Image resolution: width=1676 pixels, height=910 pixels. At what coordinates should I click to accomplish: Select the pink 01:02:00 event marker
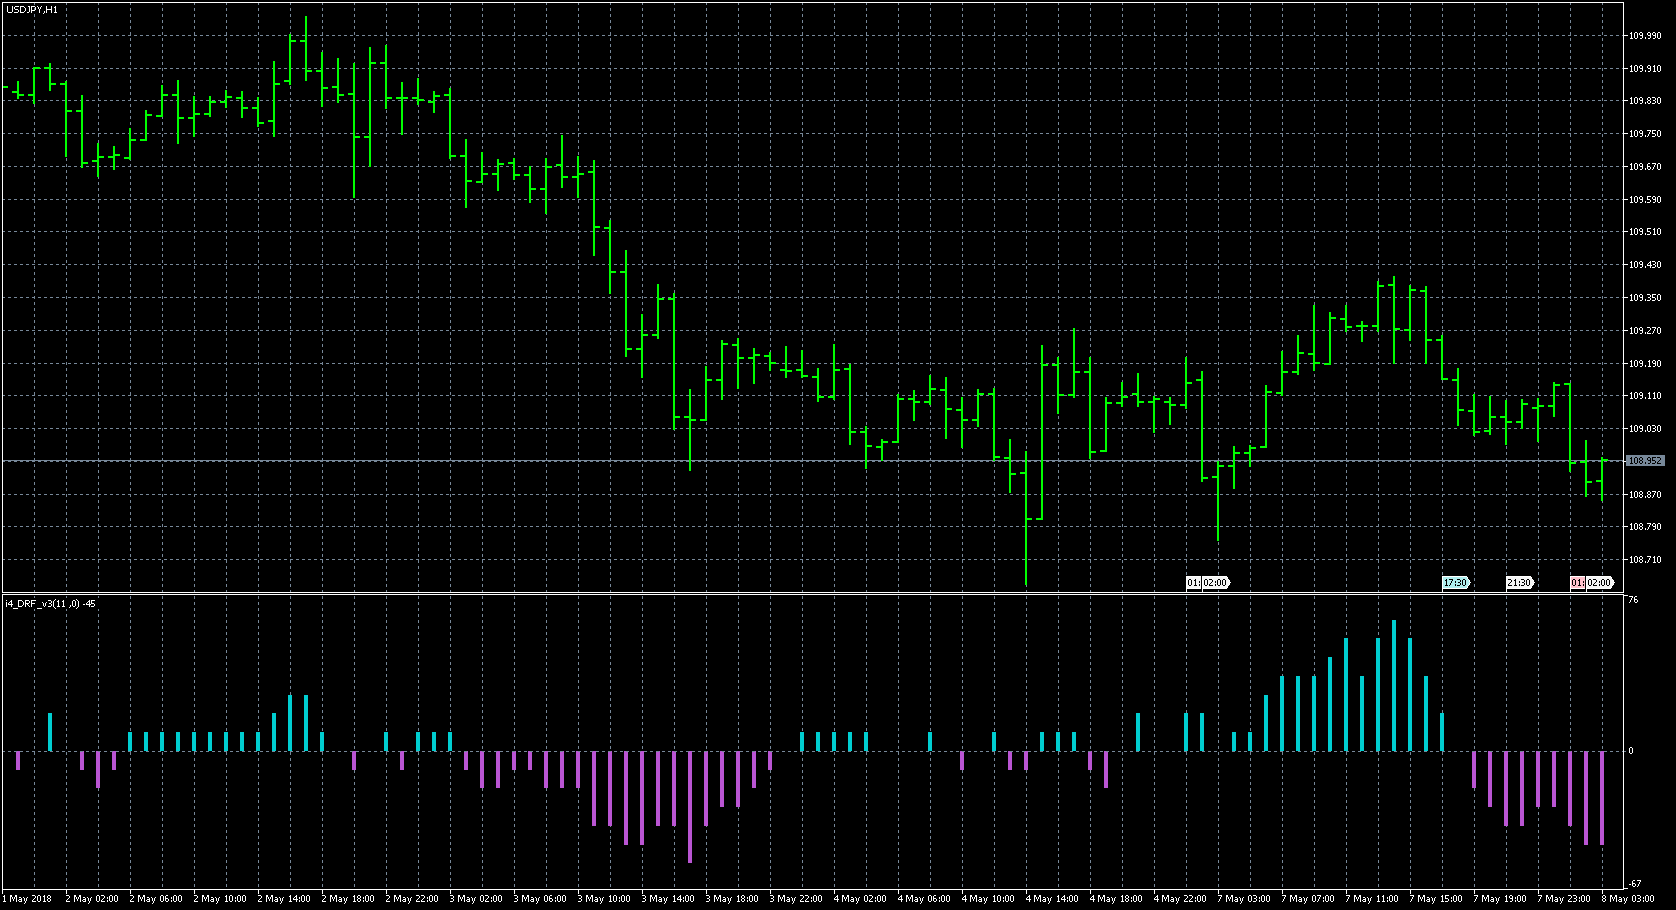click(x=1592, y=582)
